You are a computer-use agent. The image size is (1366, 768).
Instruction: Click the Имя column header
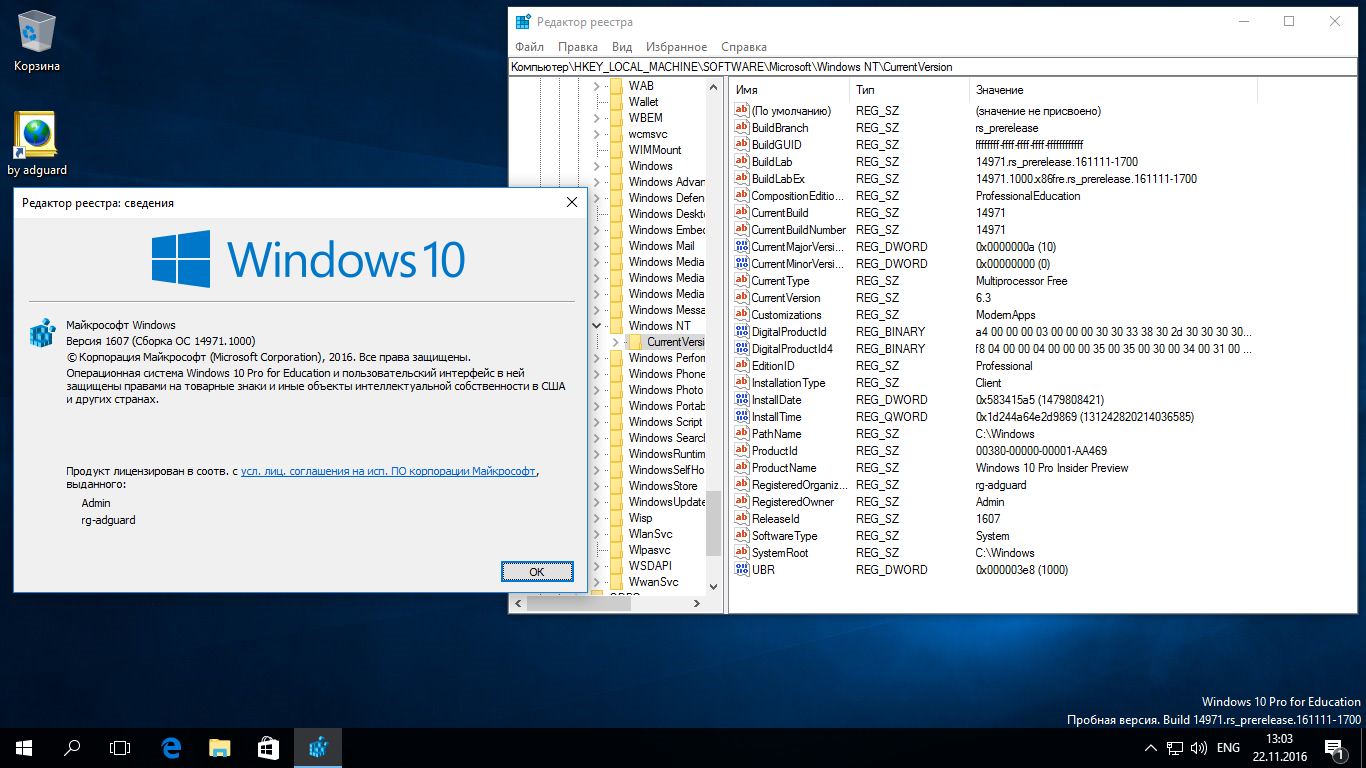(790, 90)
